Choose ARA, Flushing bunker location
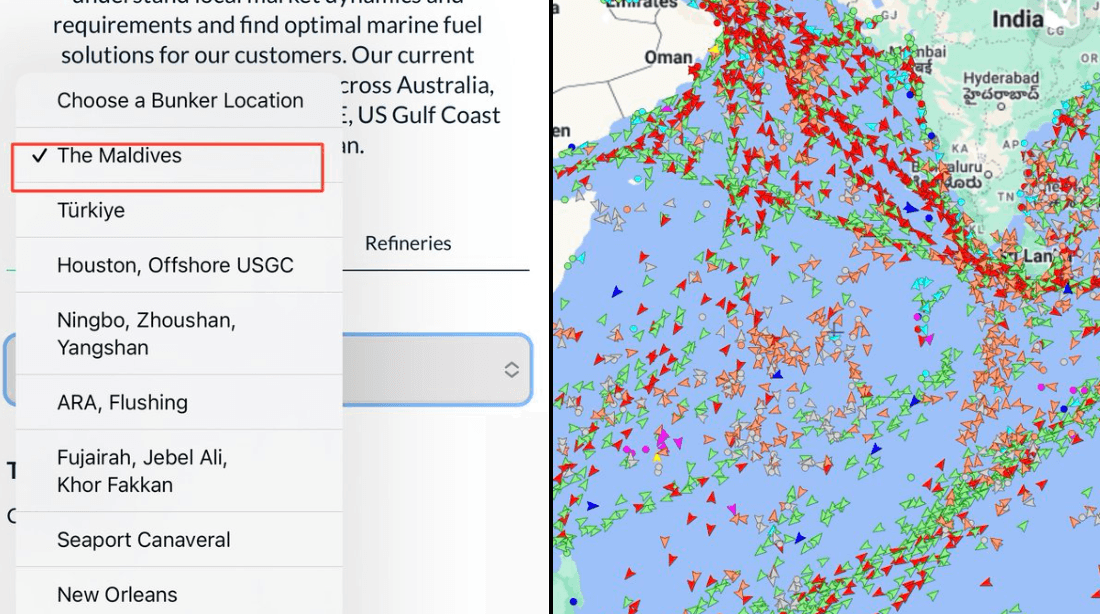 click(122, 403)
